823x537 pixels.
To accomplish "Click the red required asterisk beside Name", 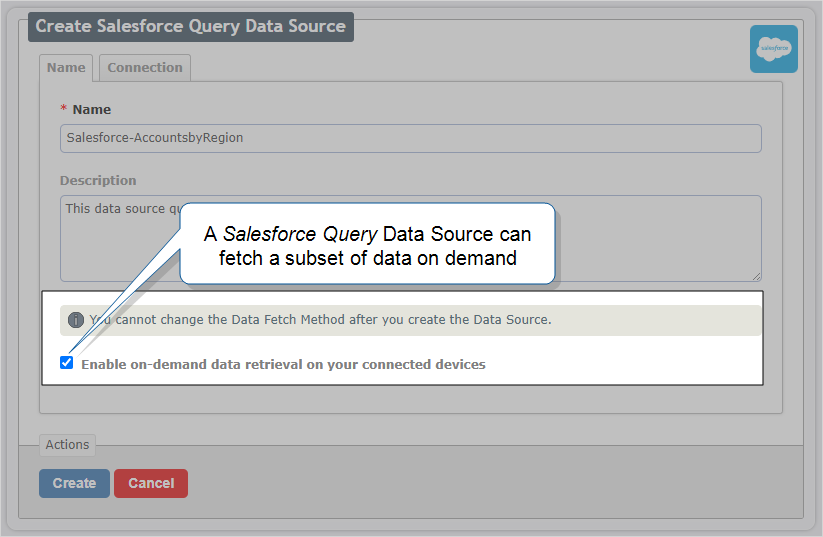I will 64,110.
